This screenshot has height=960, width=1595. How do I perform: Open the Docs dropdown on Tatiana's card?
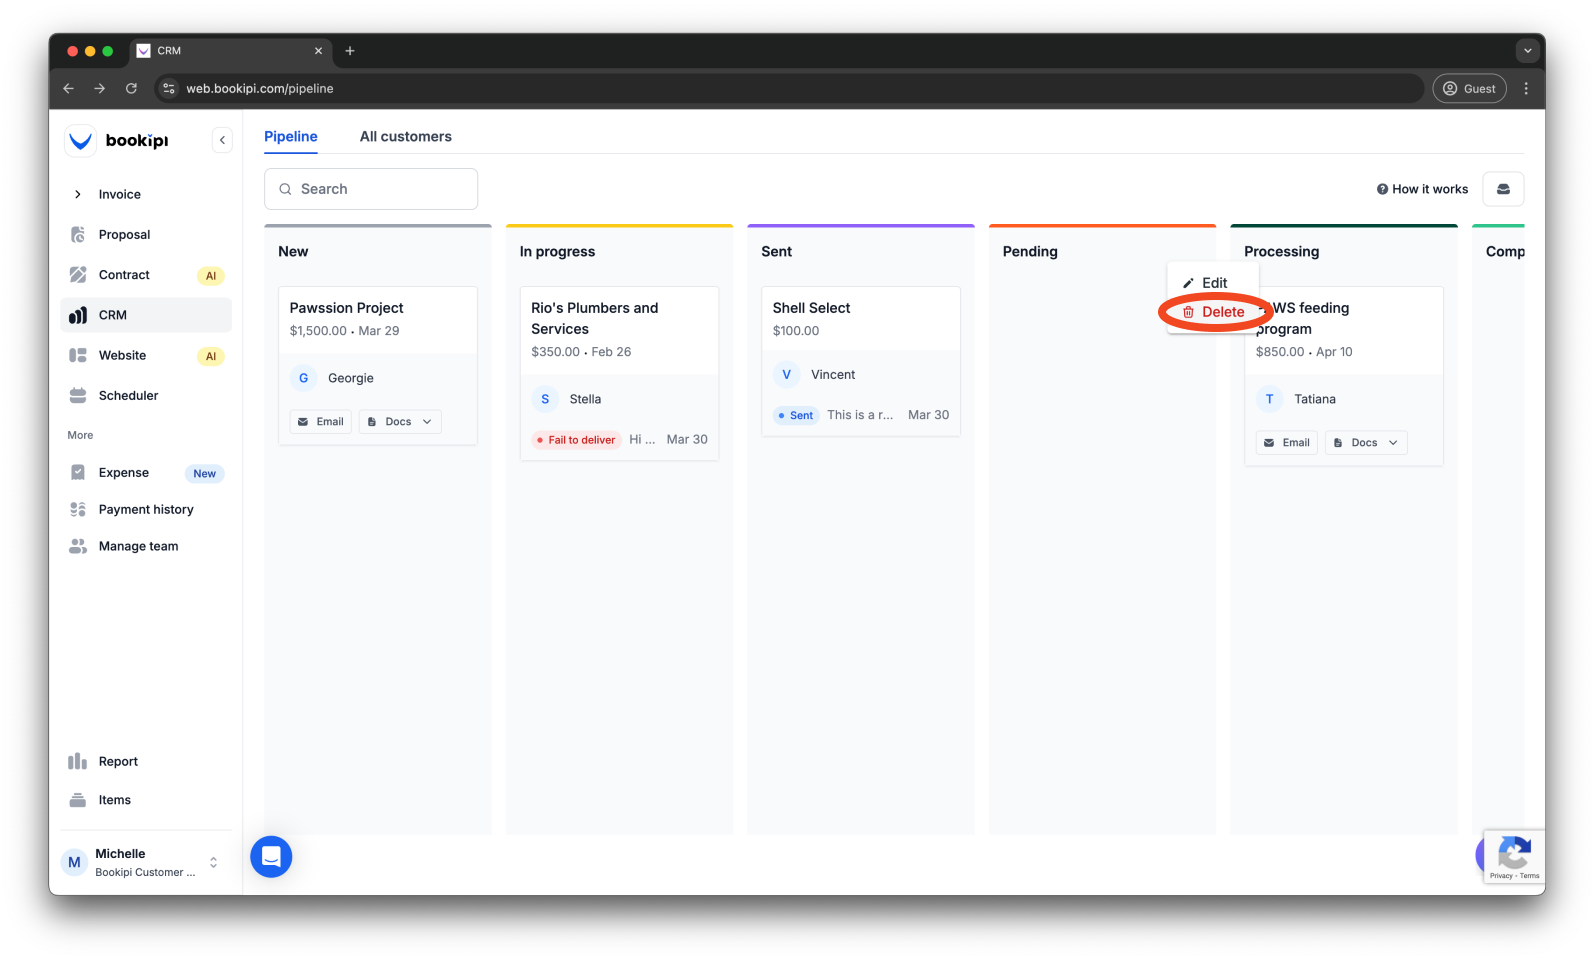click(x=1366, y=443)
